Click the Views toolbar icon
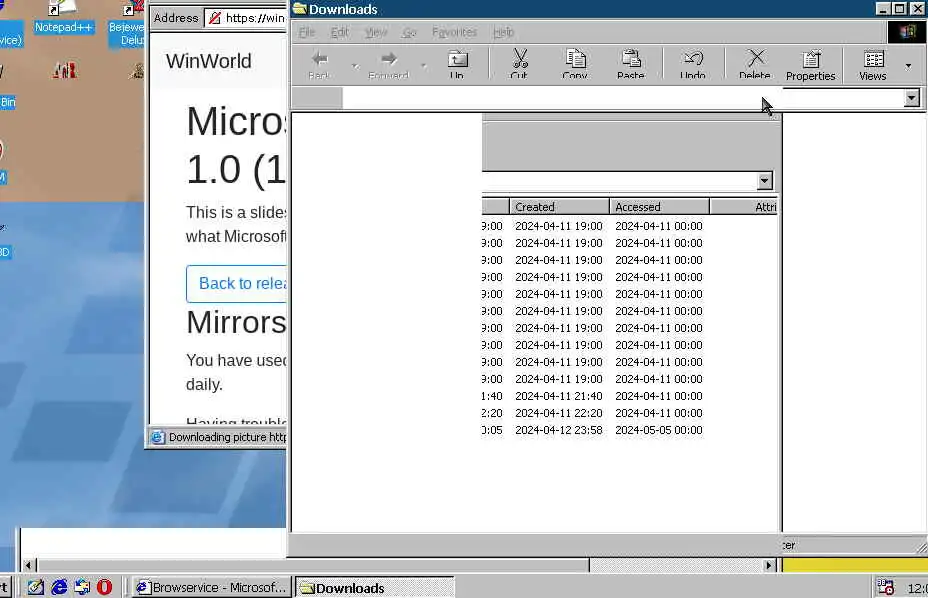 [x=873, y=65]
